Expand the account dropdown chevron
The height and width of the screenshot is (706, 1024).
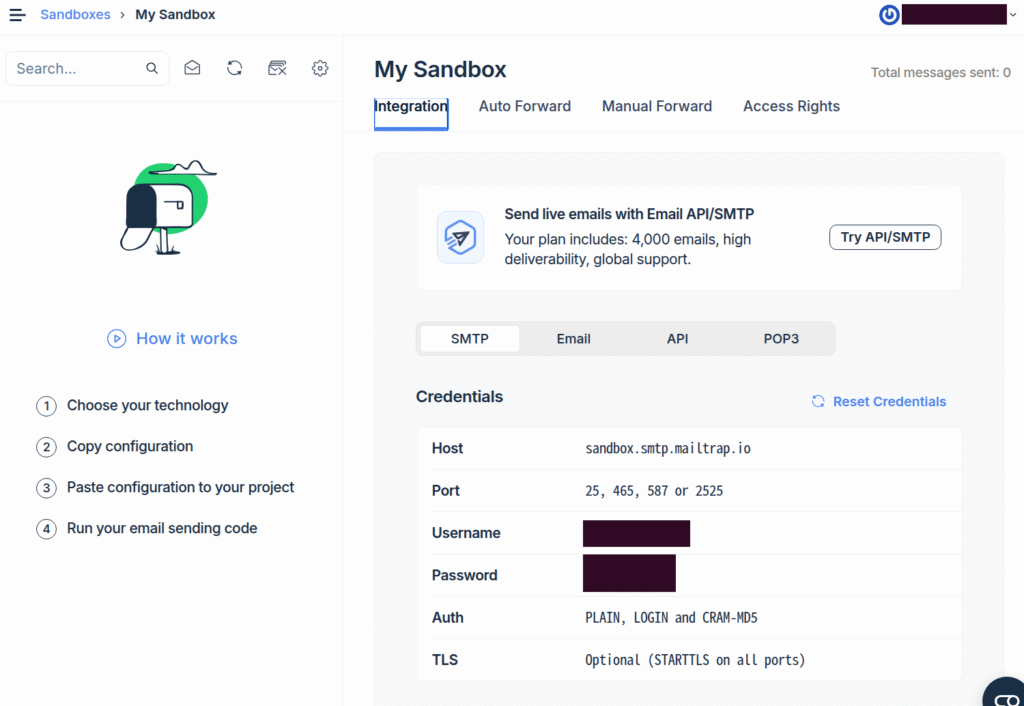click(x=1012, y=14)
